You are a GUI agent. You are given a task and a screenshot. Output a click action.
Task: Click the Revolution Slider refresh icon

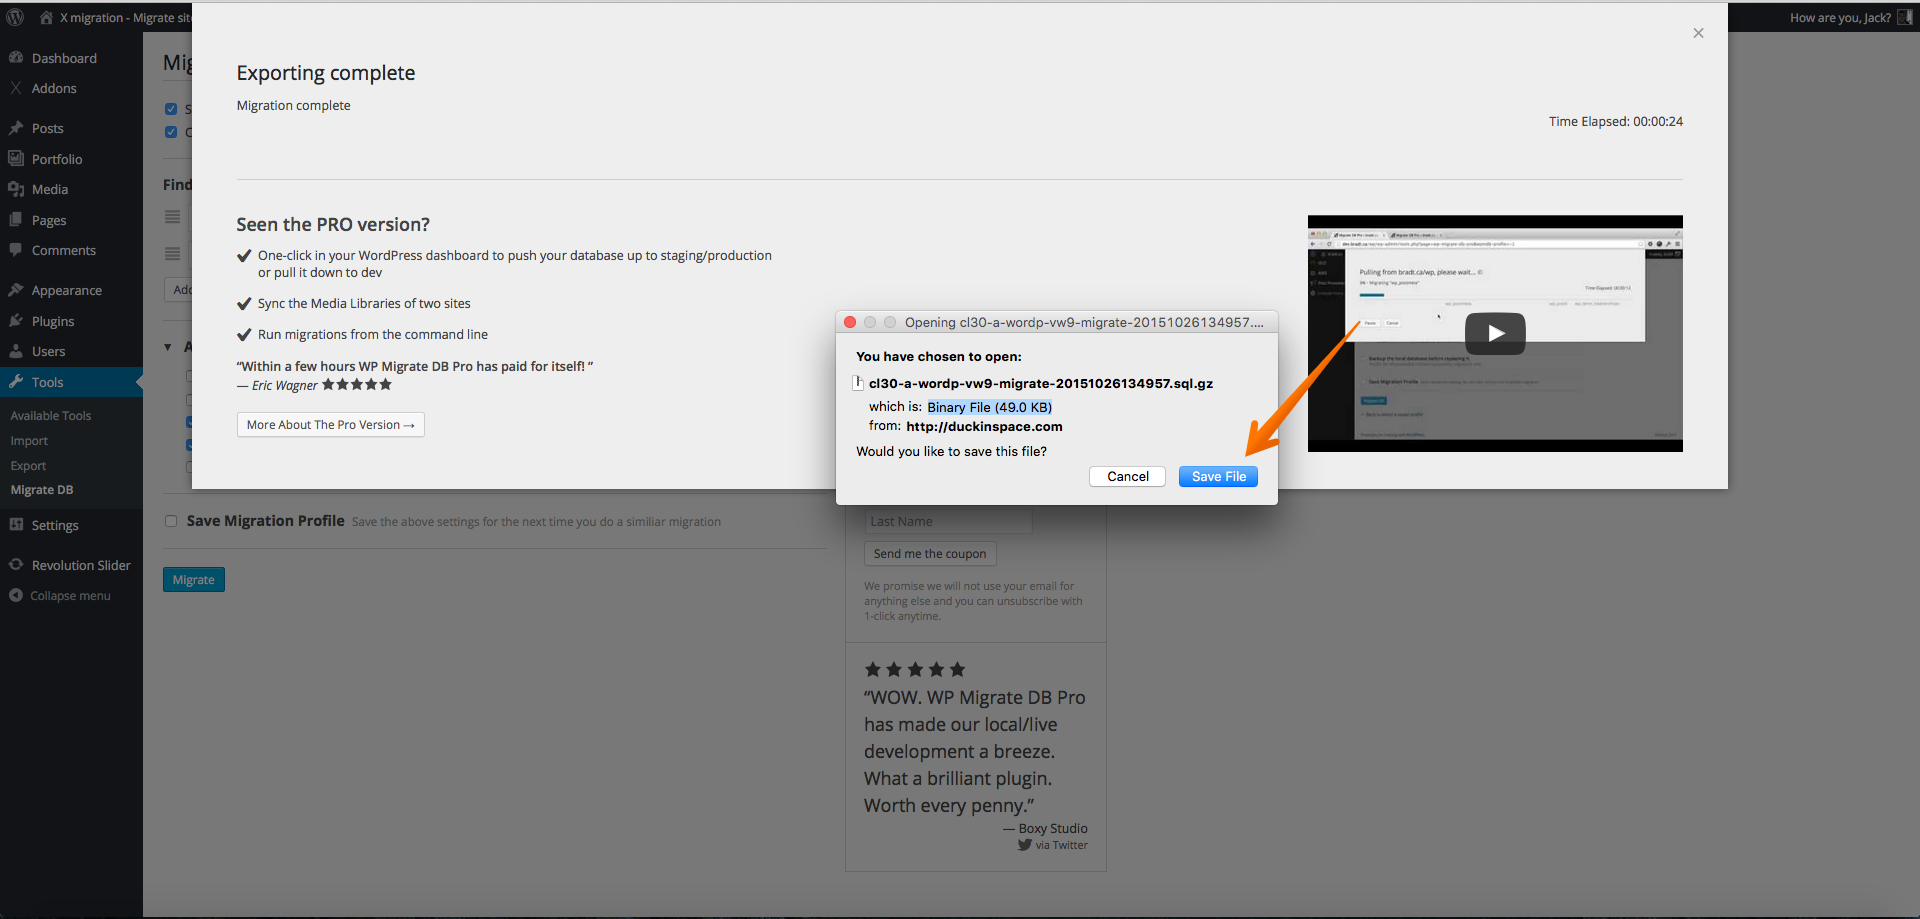click(x=16, y=565)
